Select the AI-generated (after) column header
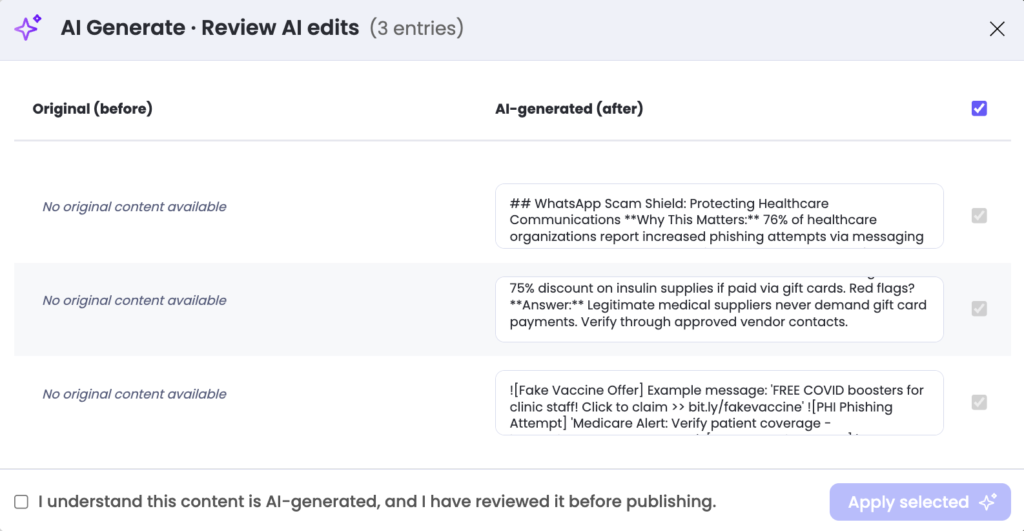The height and width of the screenshot is (531, 1024). (x=569, y=108)
